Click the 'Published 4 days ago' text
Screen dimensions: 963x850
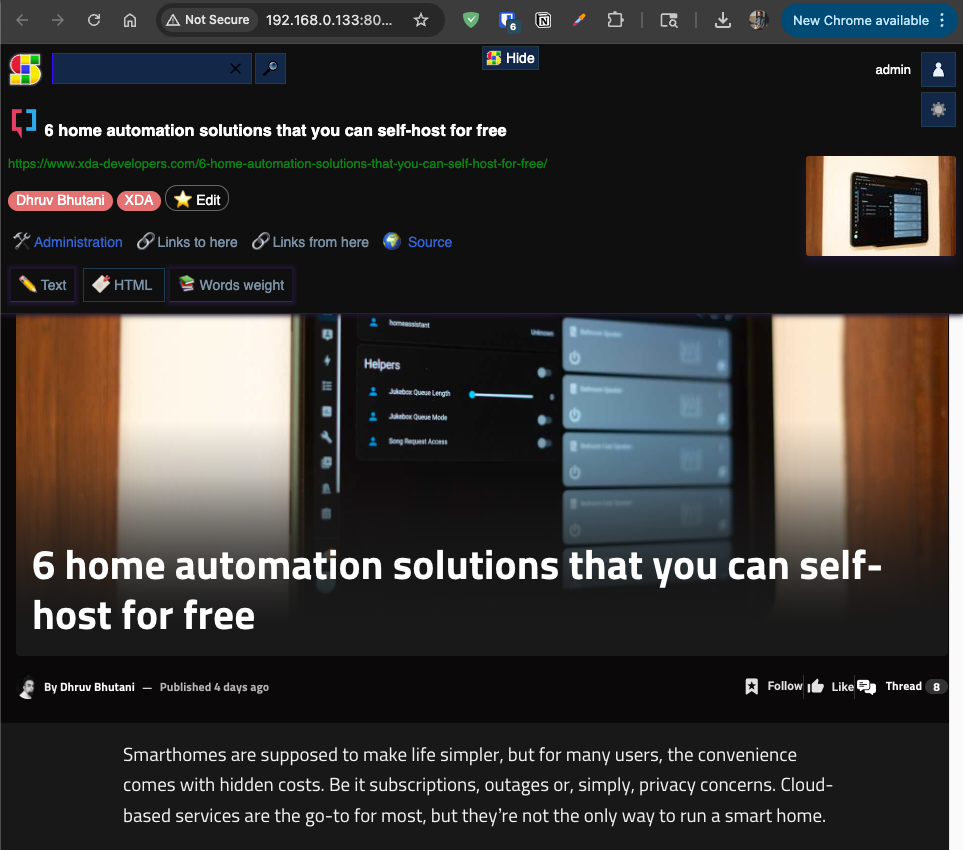coord(214,687)
